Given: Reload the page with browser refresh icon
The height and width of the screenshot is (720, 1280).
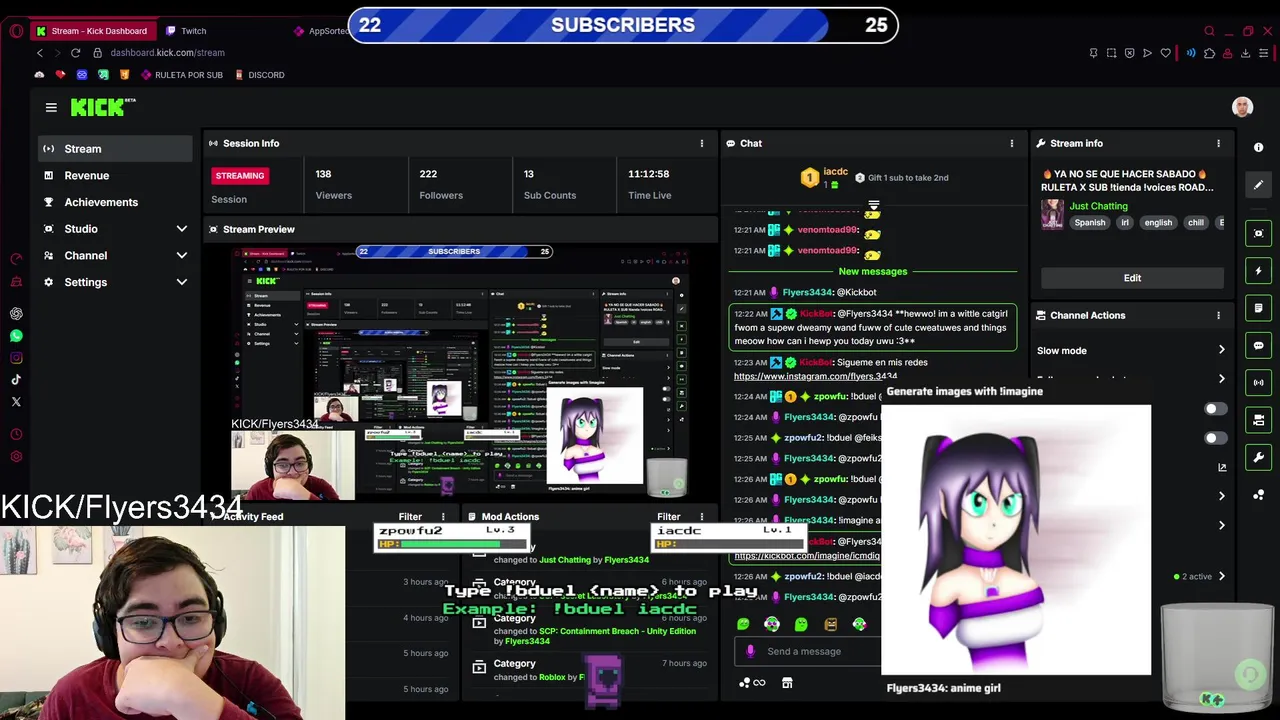Looking at the screenshot, I should click(x=75, y=52).
